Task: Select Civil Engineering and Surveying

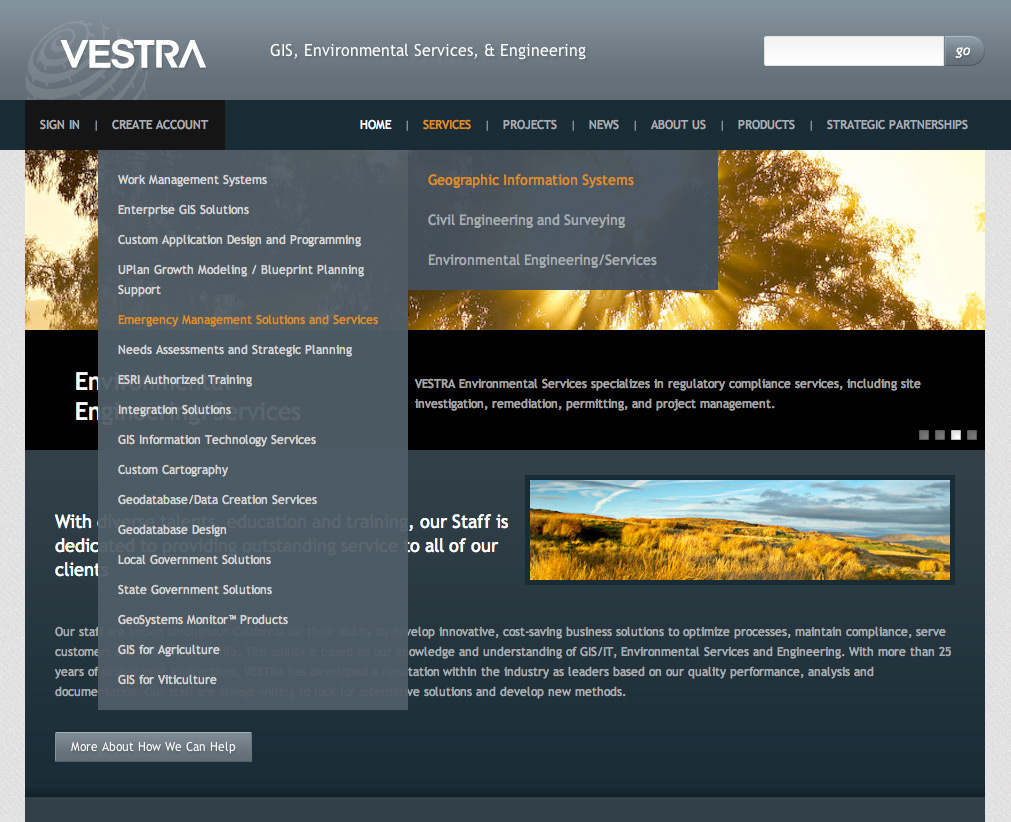Action: pos(526,220)
